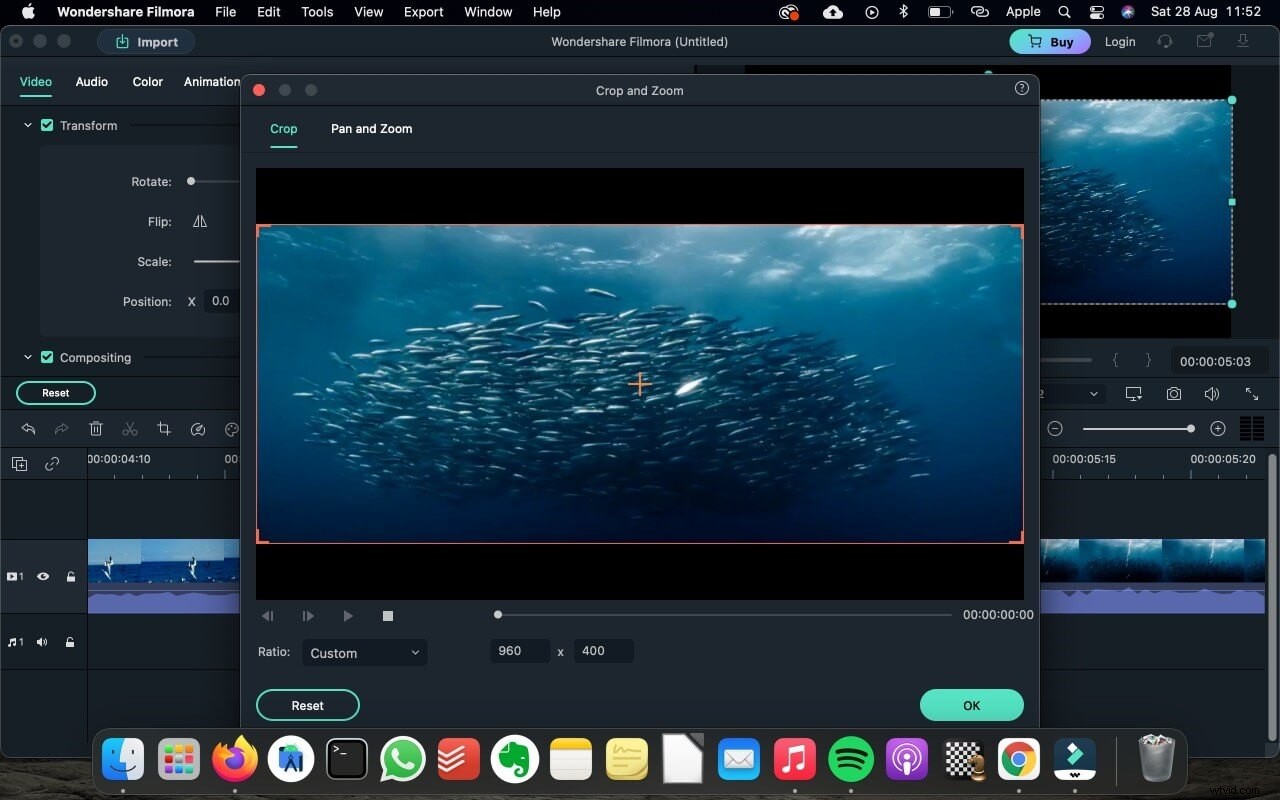Hide the video track with the eye toggle
Screen dimensions: 1280x800
pos(43,577)
